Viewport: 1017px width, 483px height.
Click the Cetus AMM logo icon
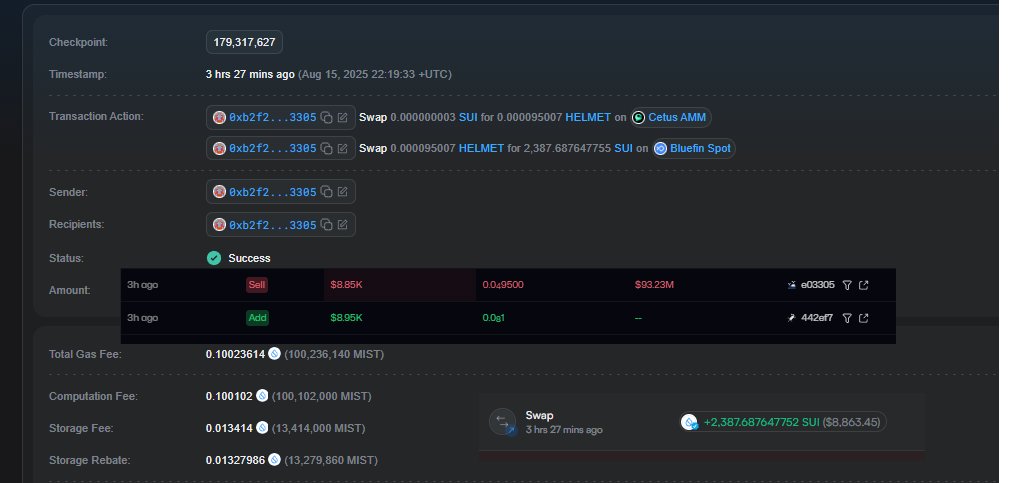click(x=639, y=117)
